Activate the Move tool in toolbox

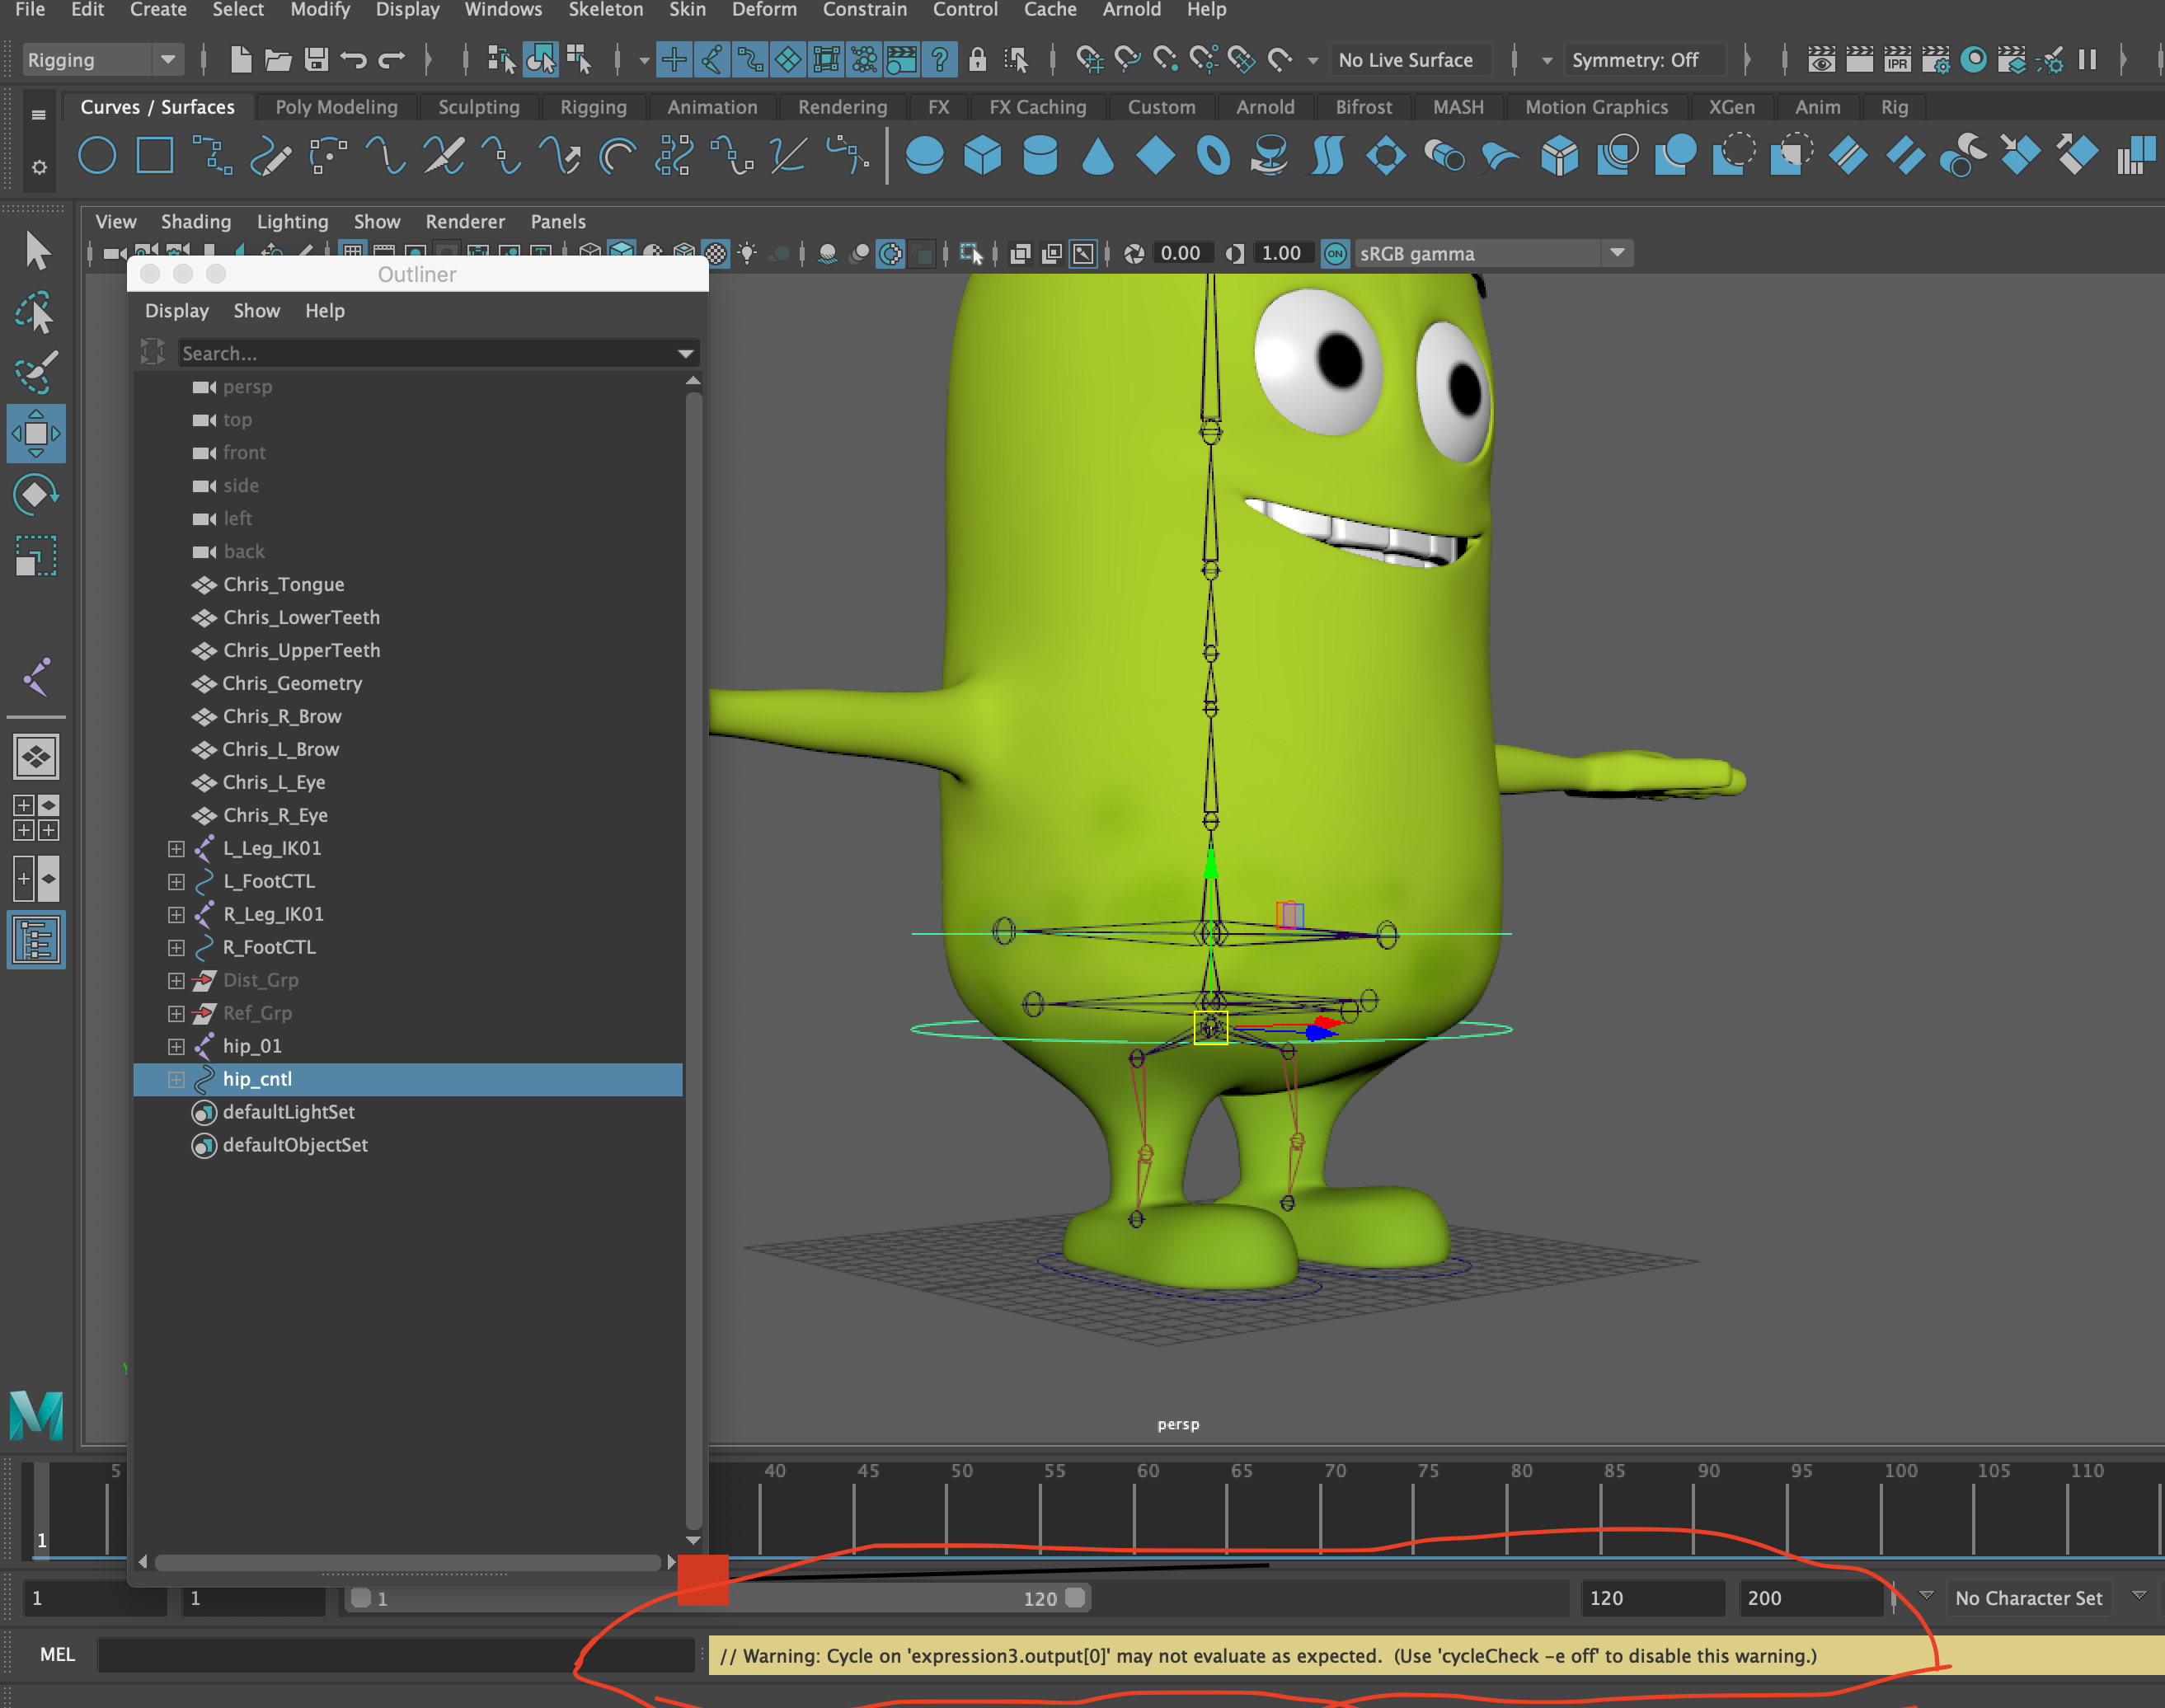[x=36, y=433]
